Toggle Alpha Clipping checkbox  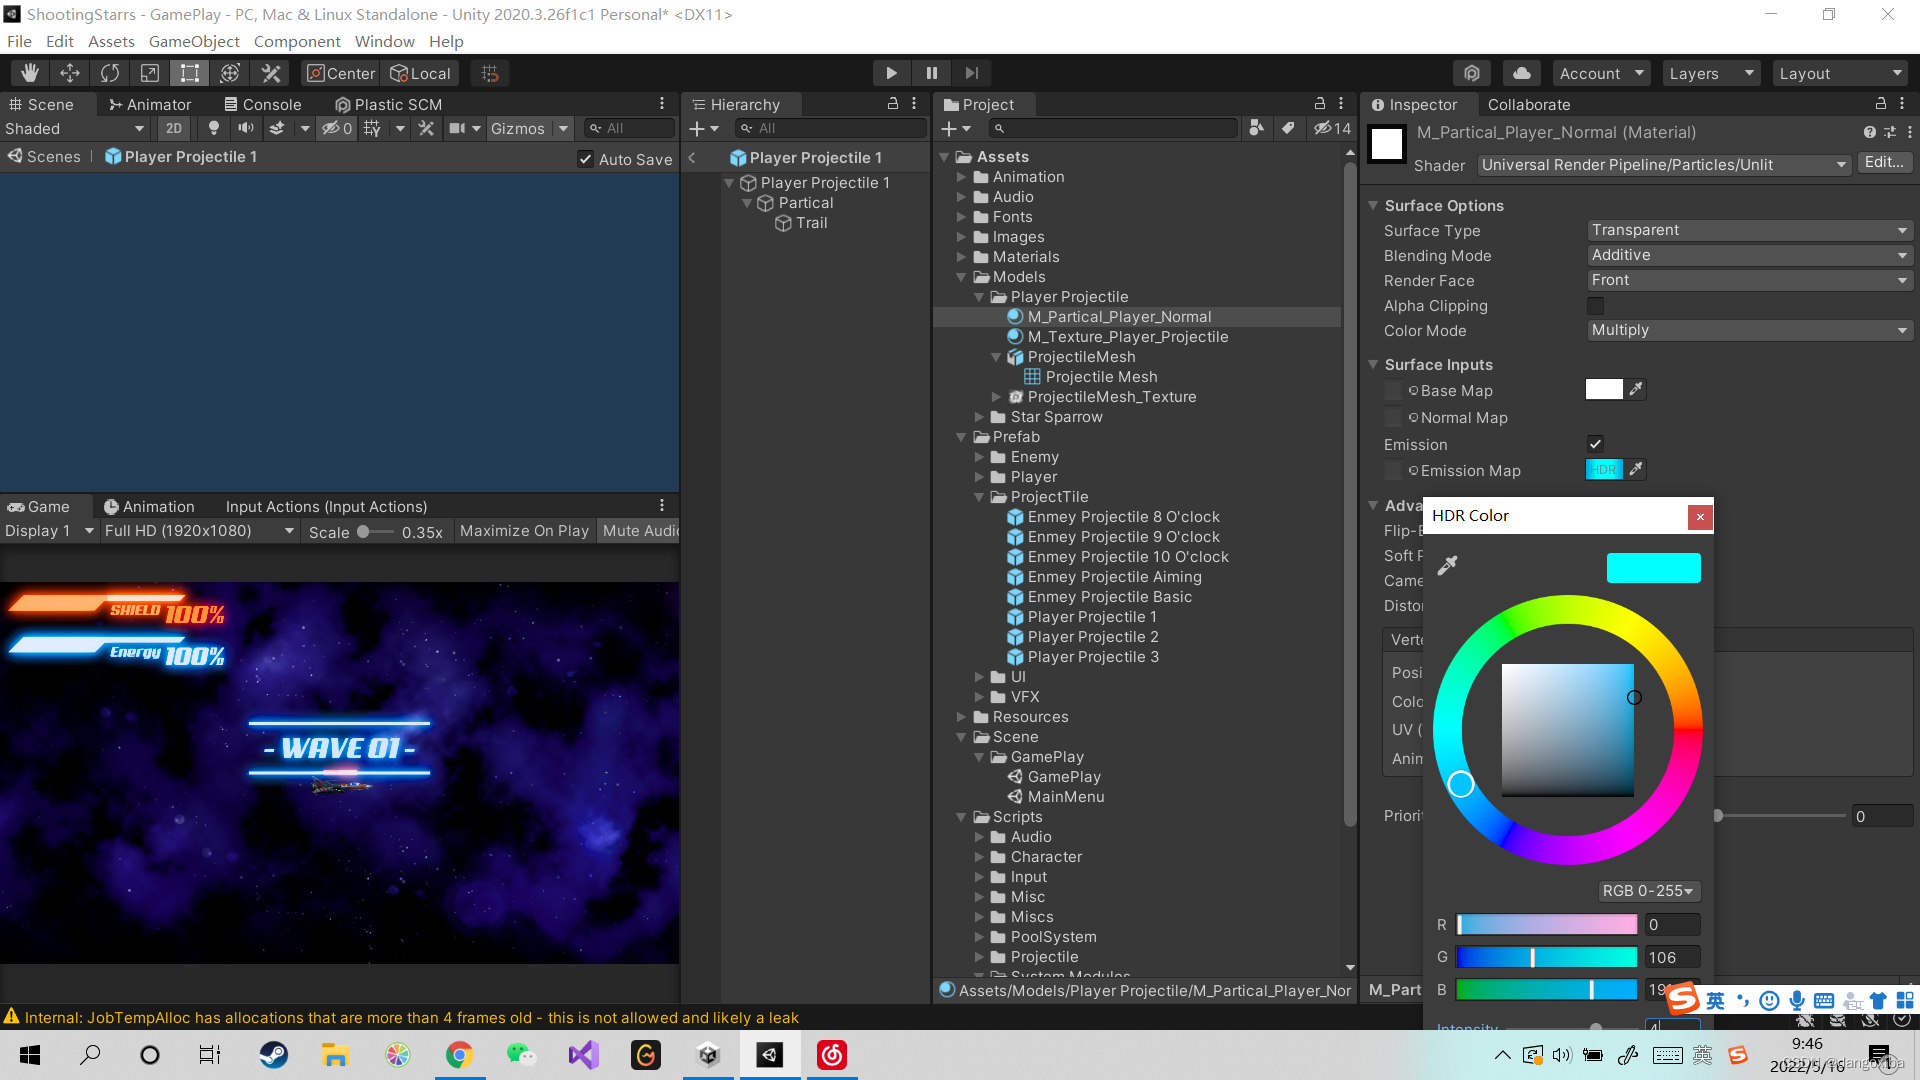tap(1595, 306)
